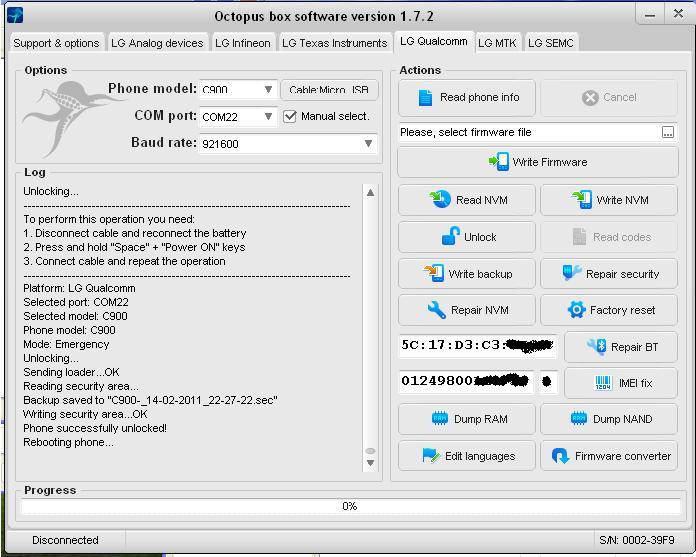Click the Cancel X icon

pos(590,97)
